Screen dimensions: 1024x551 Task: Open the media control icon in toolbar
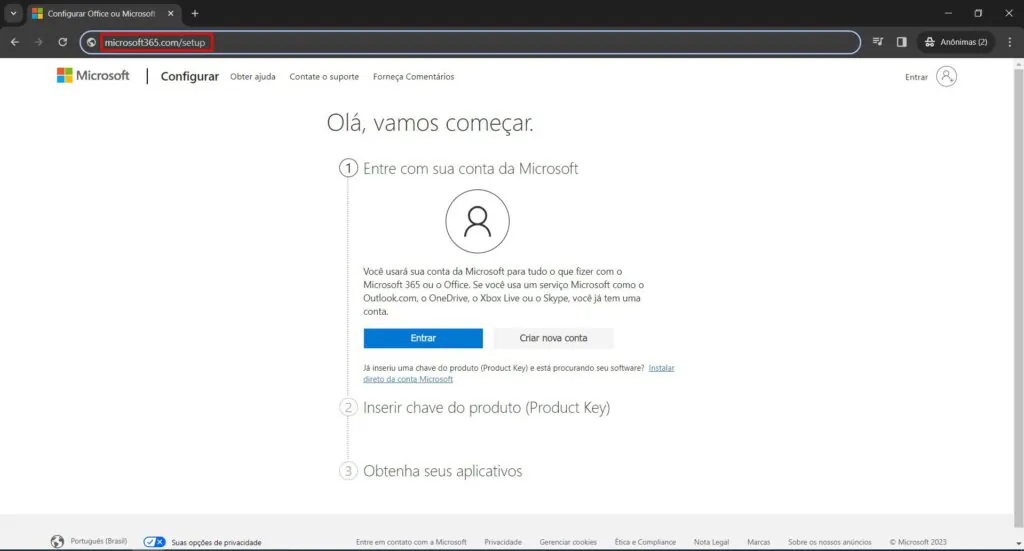878,42
